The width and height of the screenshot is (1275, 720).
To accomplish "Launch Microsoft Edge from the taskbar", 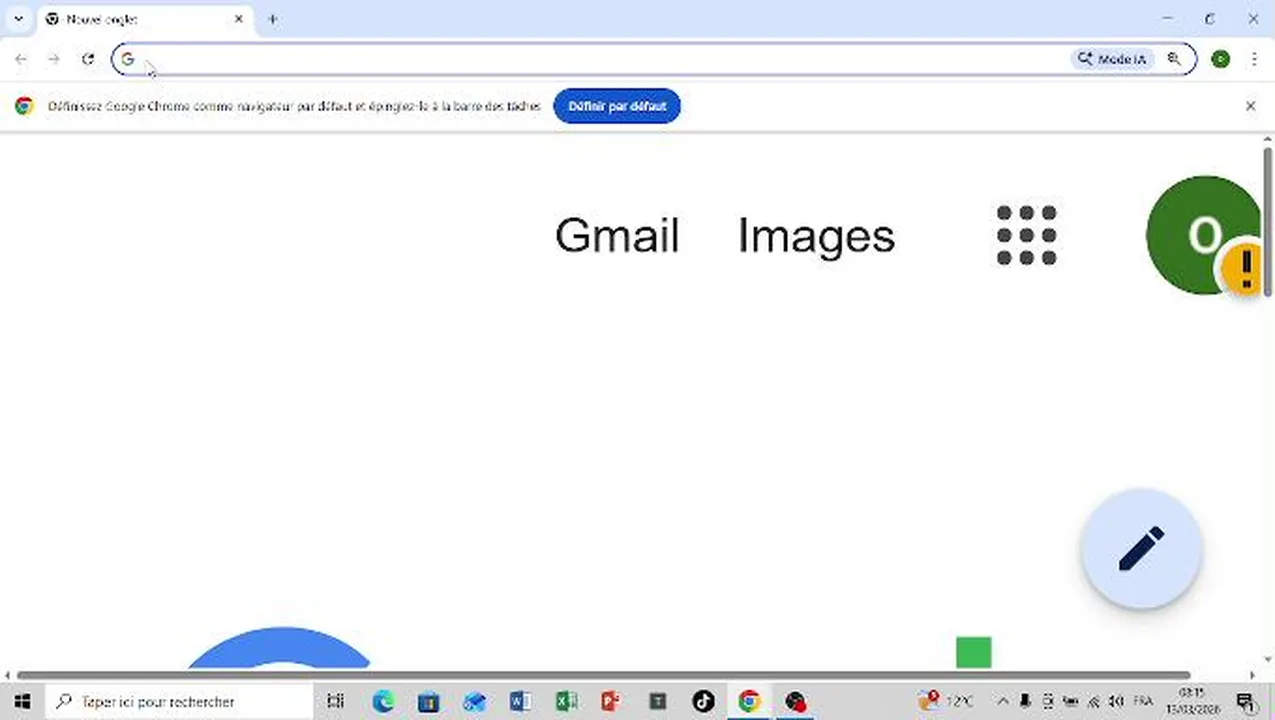I will click(x=384, y=701).
